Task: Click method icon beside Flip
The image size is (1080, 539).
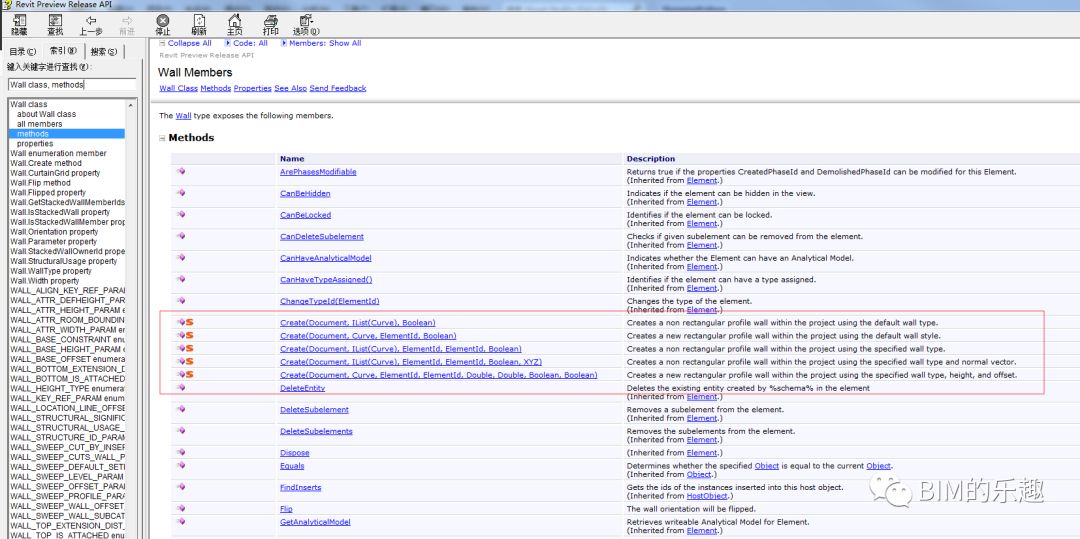Action: (x=181, y=509)
